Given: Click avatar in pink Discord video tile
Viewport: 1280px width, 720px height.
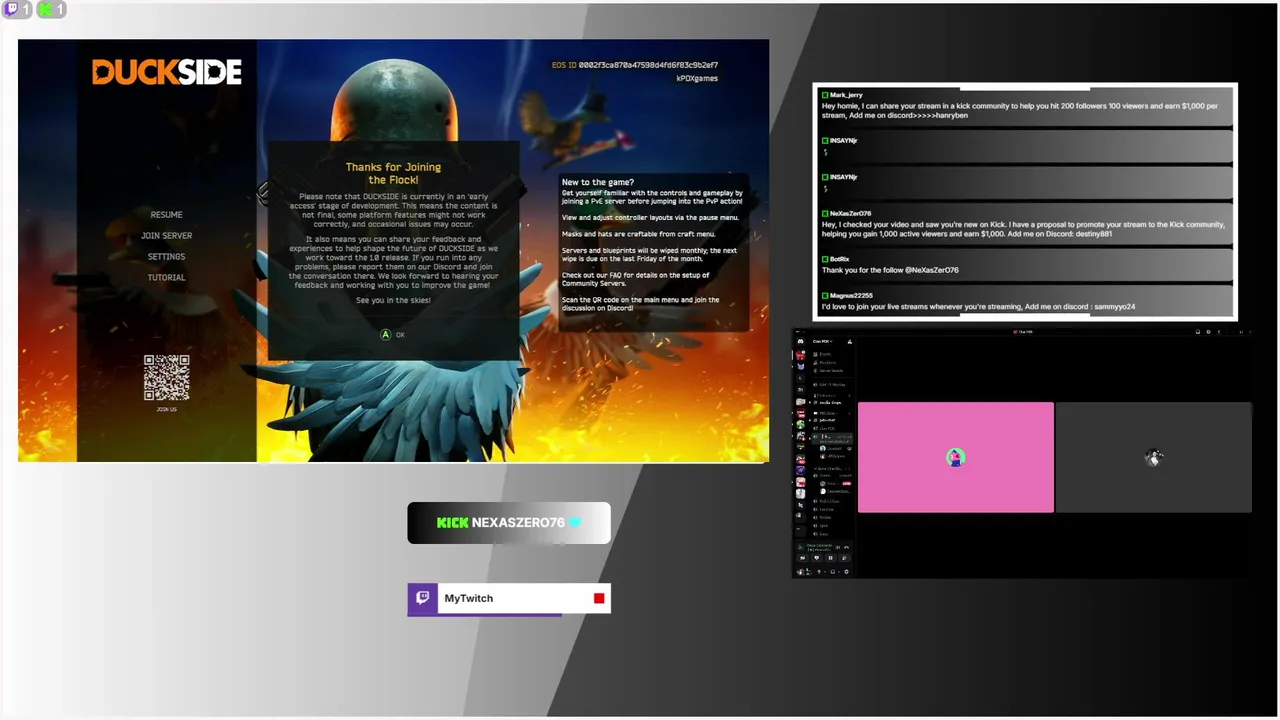Looking at the screenshot, I should click(x=956, y=457).
